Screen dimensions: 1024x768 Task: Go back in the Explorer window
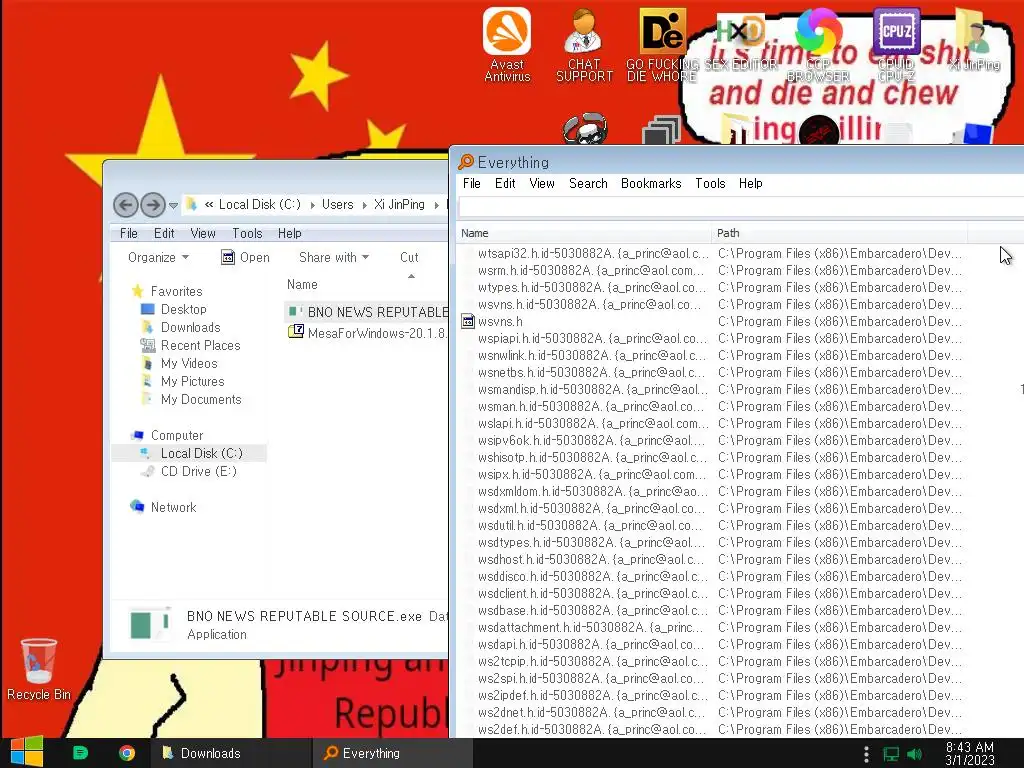point(125,205)
